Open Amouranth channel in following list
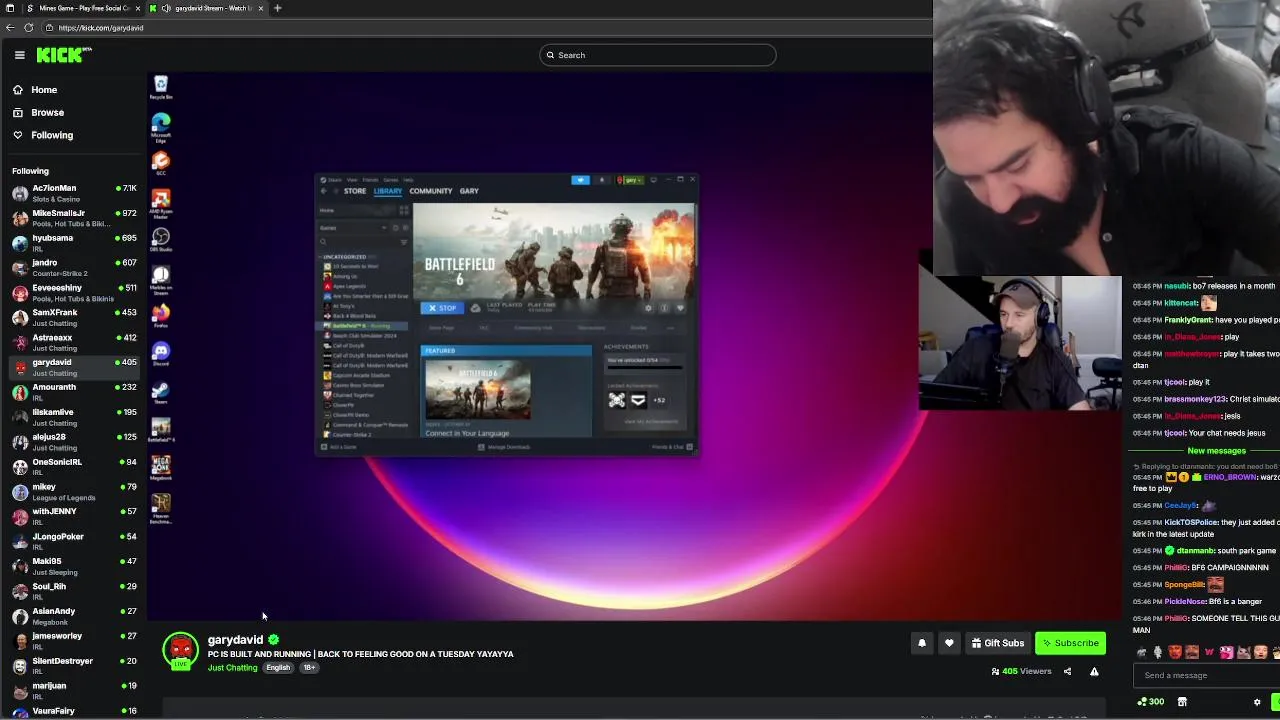This screenshot has height=720, width=1280. 74,392
